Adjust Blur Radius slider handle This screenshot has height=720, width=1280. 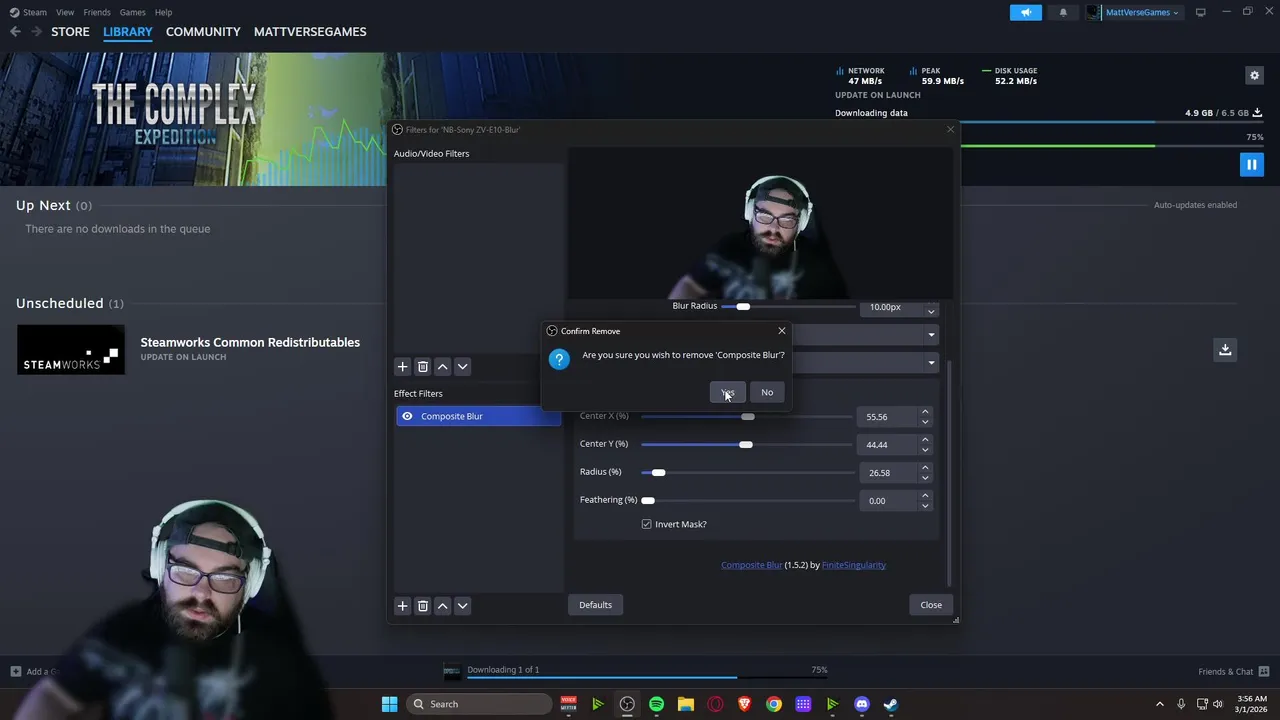point(743,307)
